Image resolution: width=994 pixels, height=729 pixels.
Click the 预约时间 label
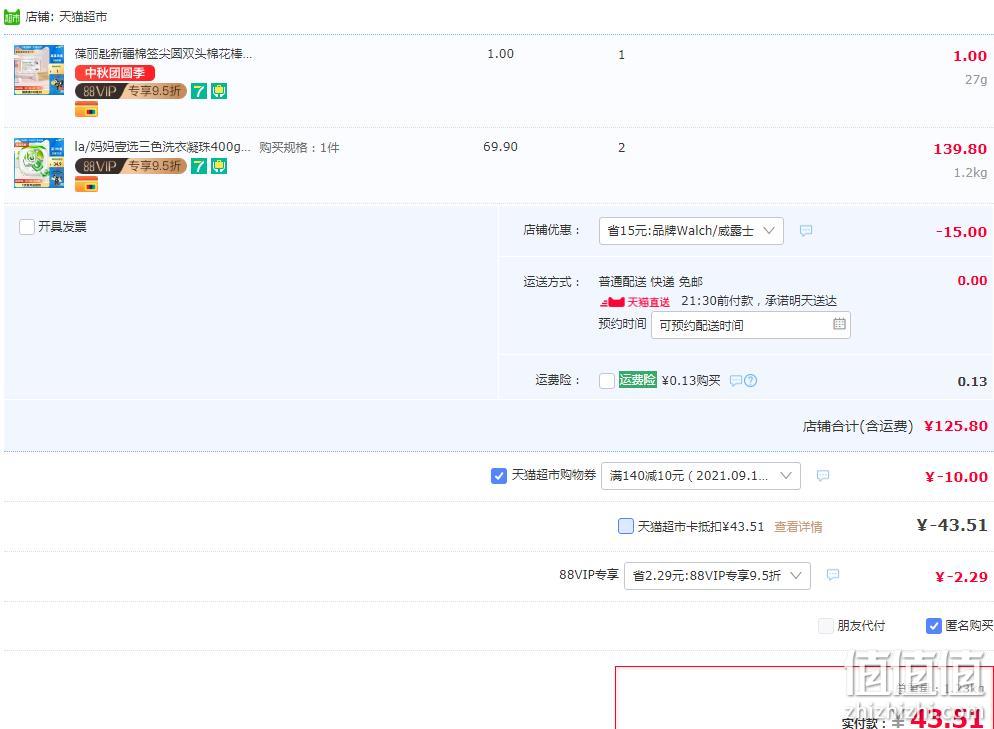click(622, 324)
